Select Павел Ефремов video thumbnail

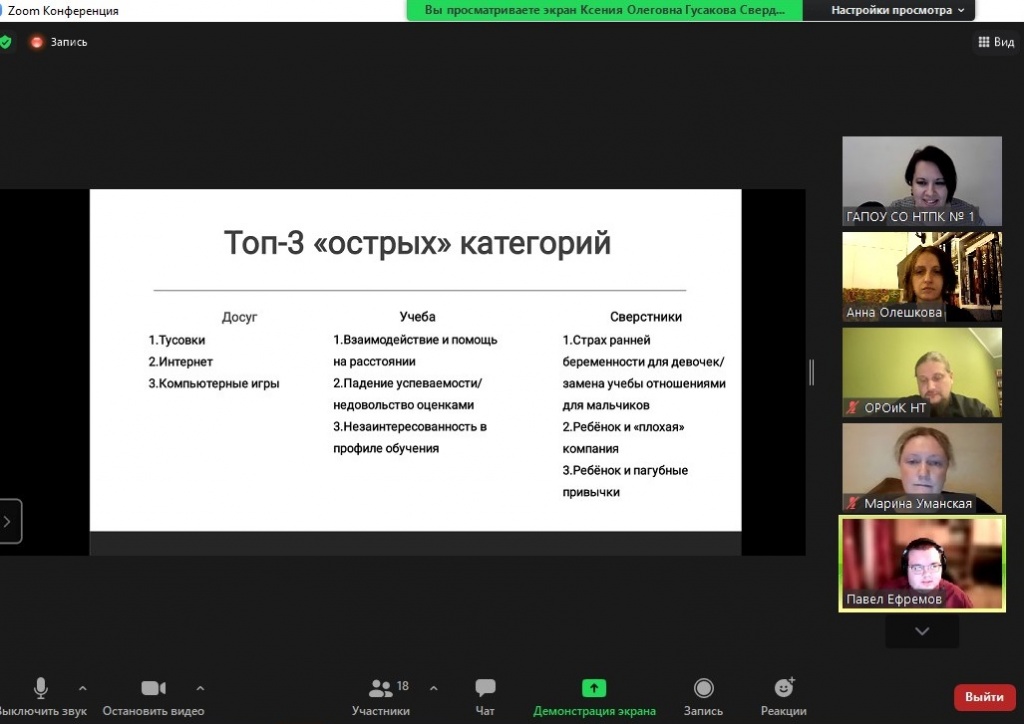tap(921, 563)
